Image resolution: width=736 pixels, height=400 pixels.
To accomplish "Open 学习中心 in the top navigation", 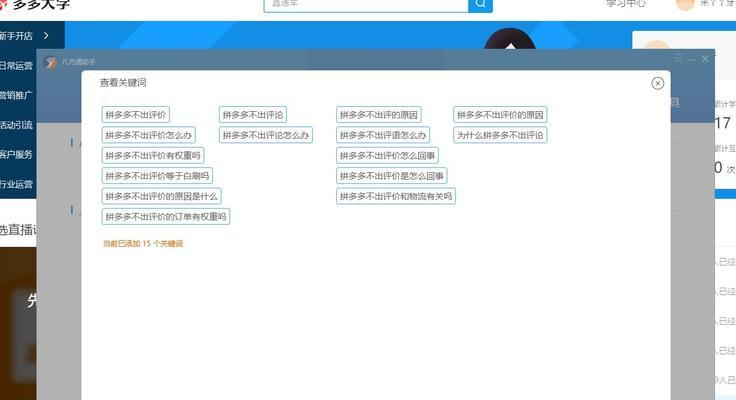I will [x=626, y=4].
